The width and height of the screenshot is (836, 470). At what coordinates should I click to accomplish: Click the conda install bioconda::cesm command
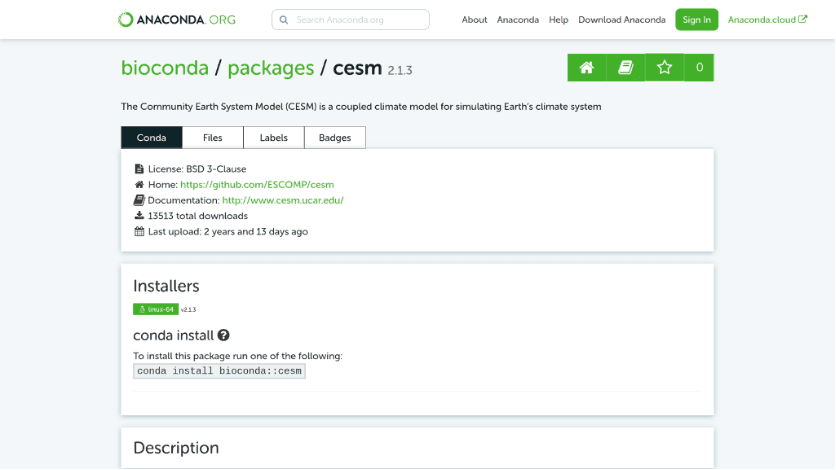coord(219,371)
